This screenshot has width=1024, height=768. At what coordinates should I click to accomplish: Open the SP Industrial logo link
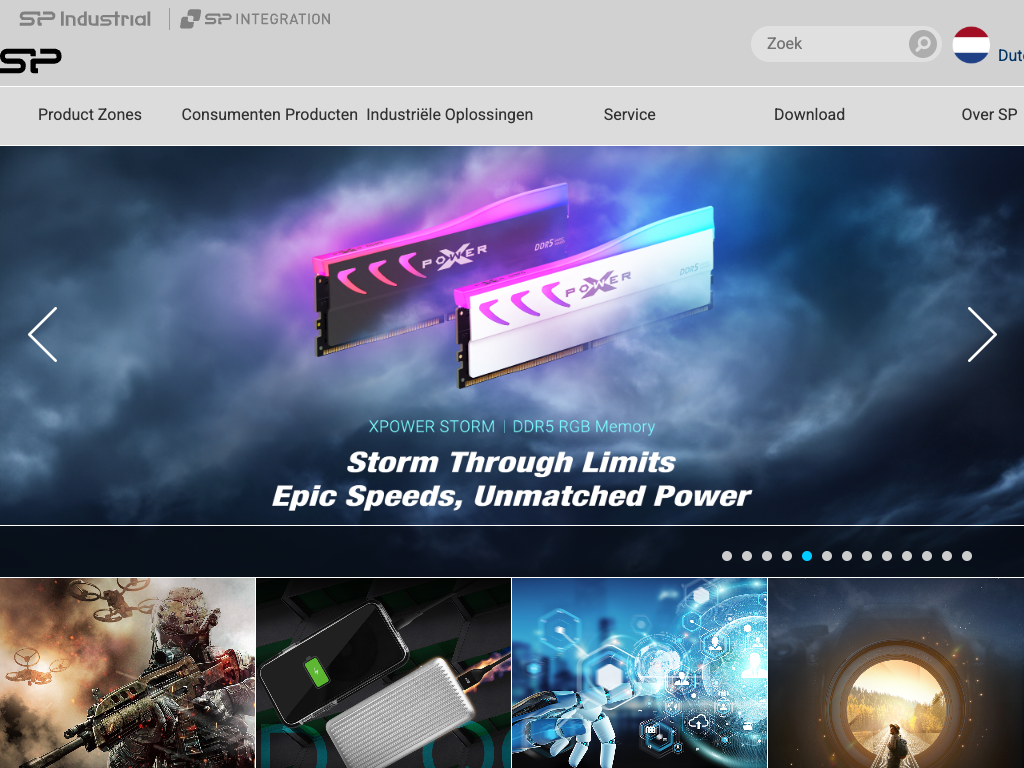85,19
